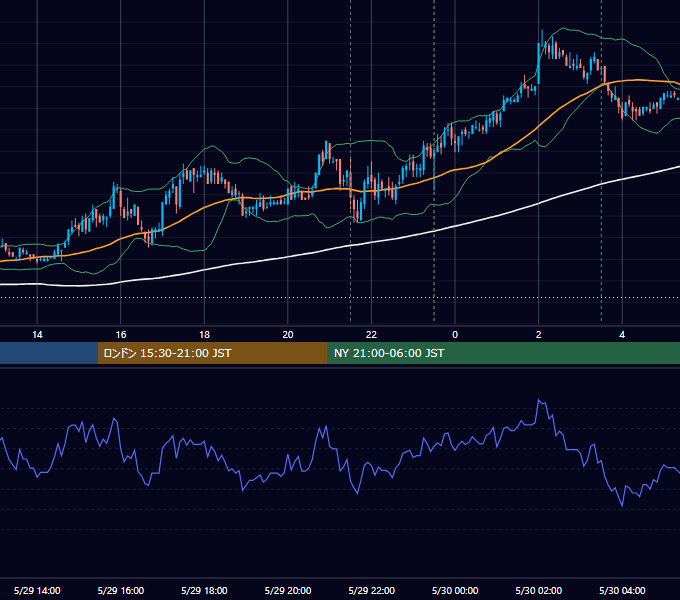Click the 0 hour label on price chart axis
Viewport: 680px width, 600px height.
[x=455, y=335]
